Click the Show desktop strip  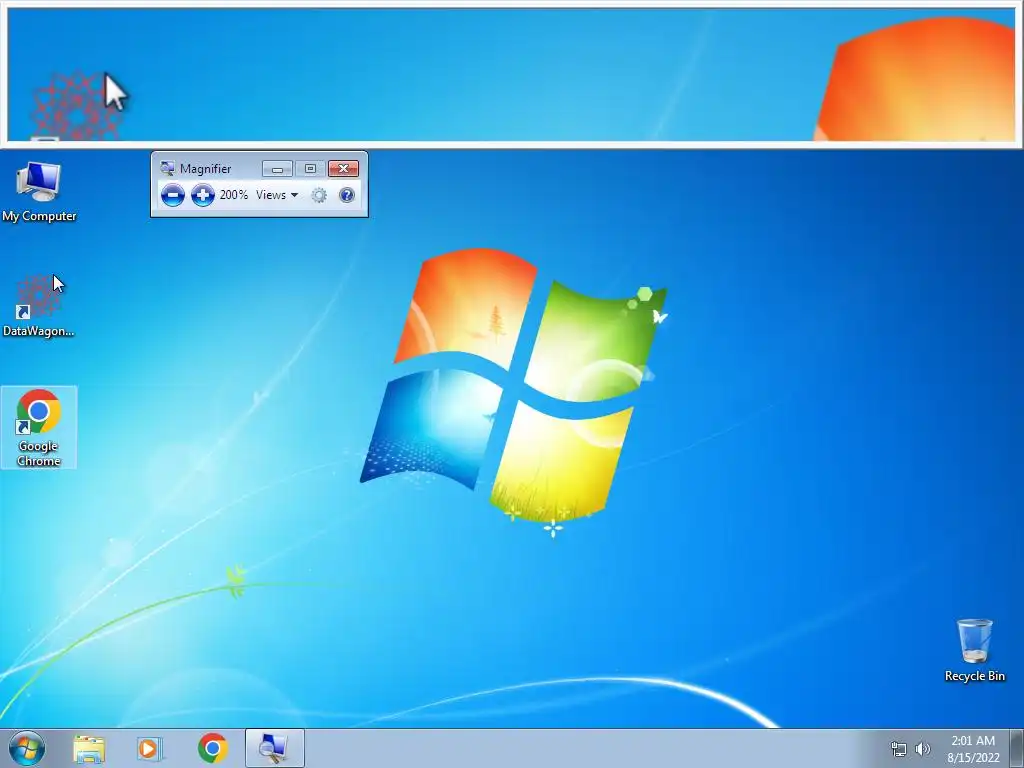(x=1017, y=748)
